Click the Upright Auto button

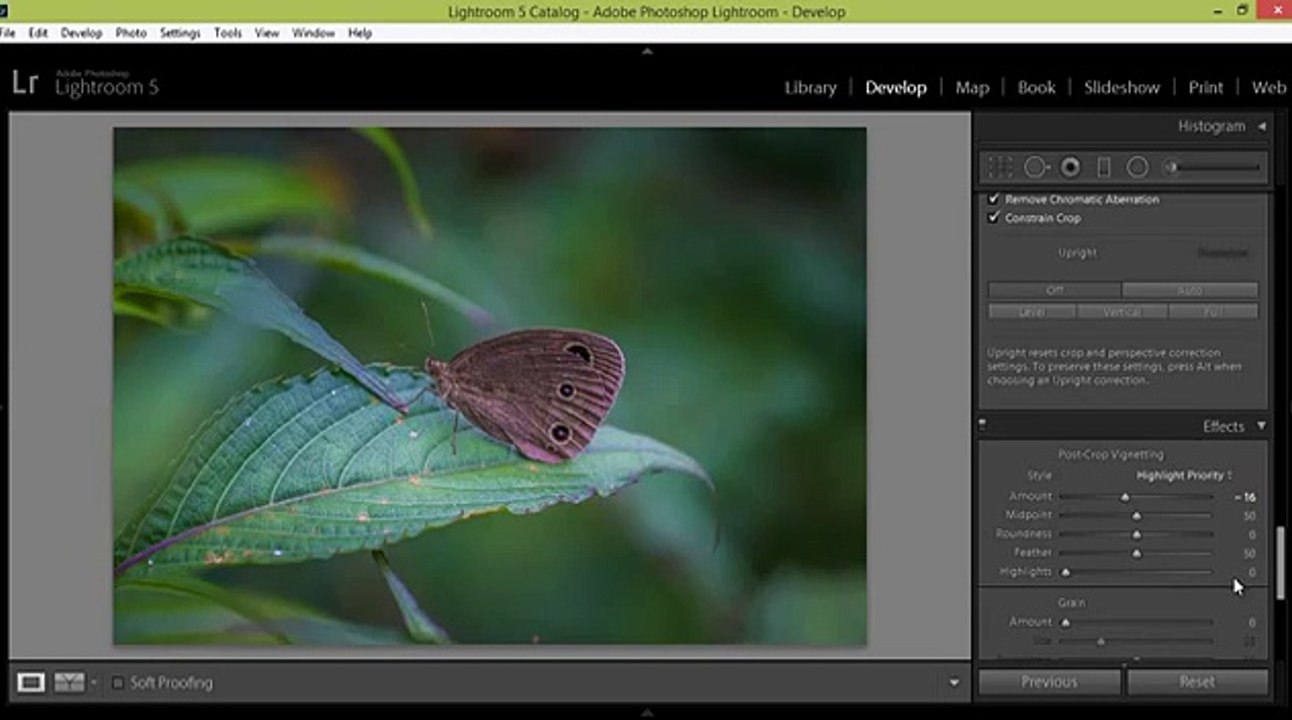tap(1190, 290)
